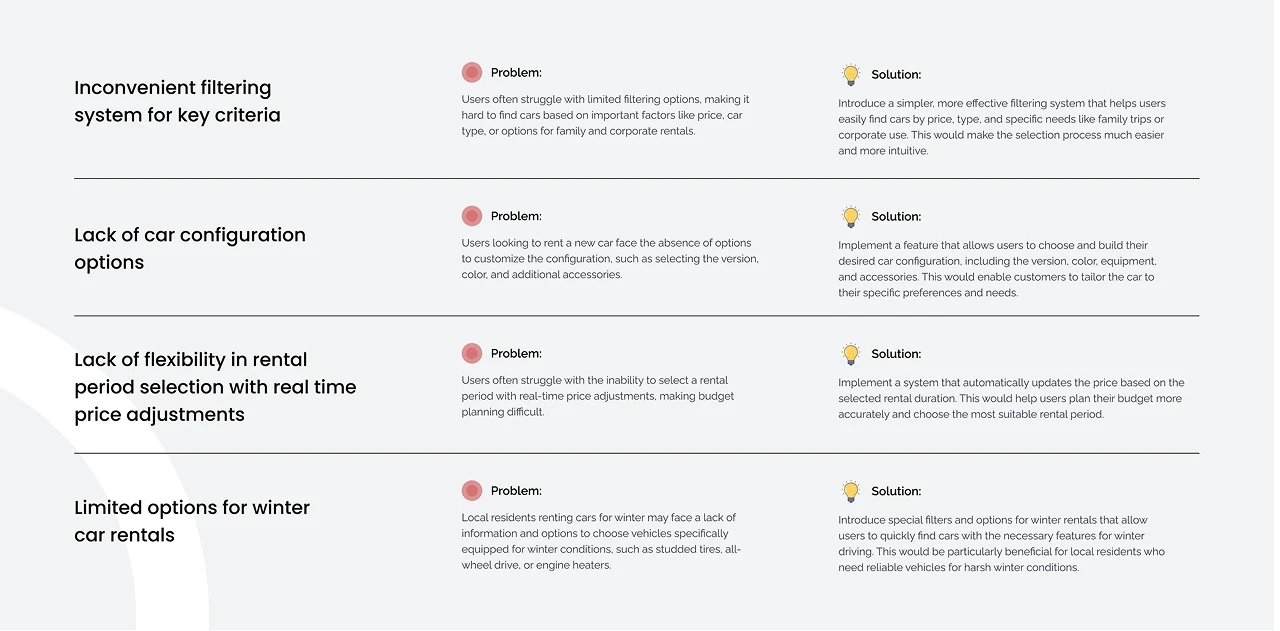Image resolution: width=1280 pixels, height=631 pixels.
Task: Click the red Problem icon for rental period flexibility
Action: [x=472, y=353]
